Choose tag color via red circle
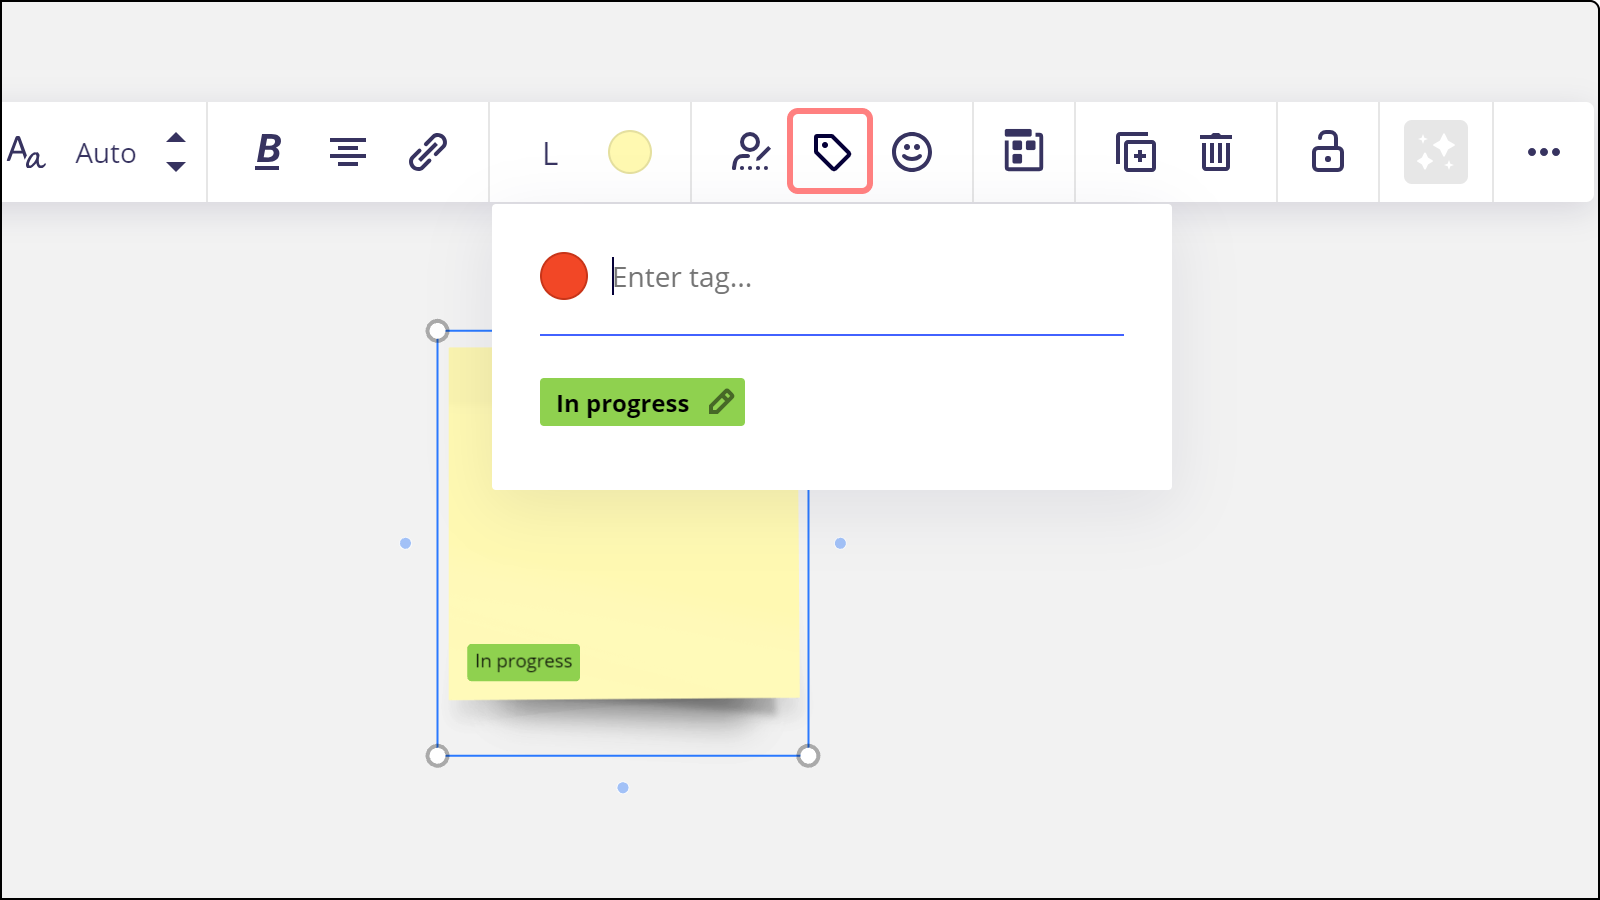The image size is (1600, 900). pos(564,276)
